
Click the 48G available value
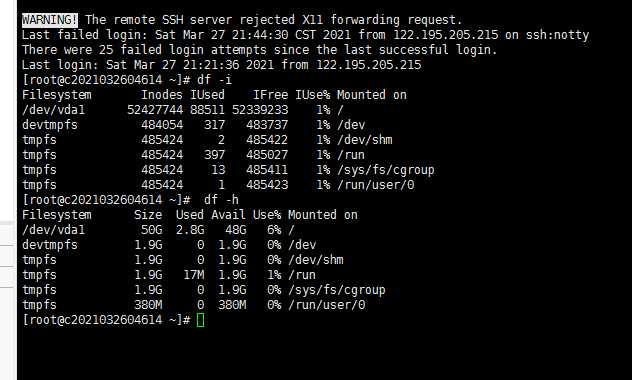(x=235, y=230)
